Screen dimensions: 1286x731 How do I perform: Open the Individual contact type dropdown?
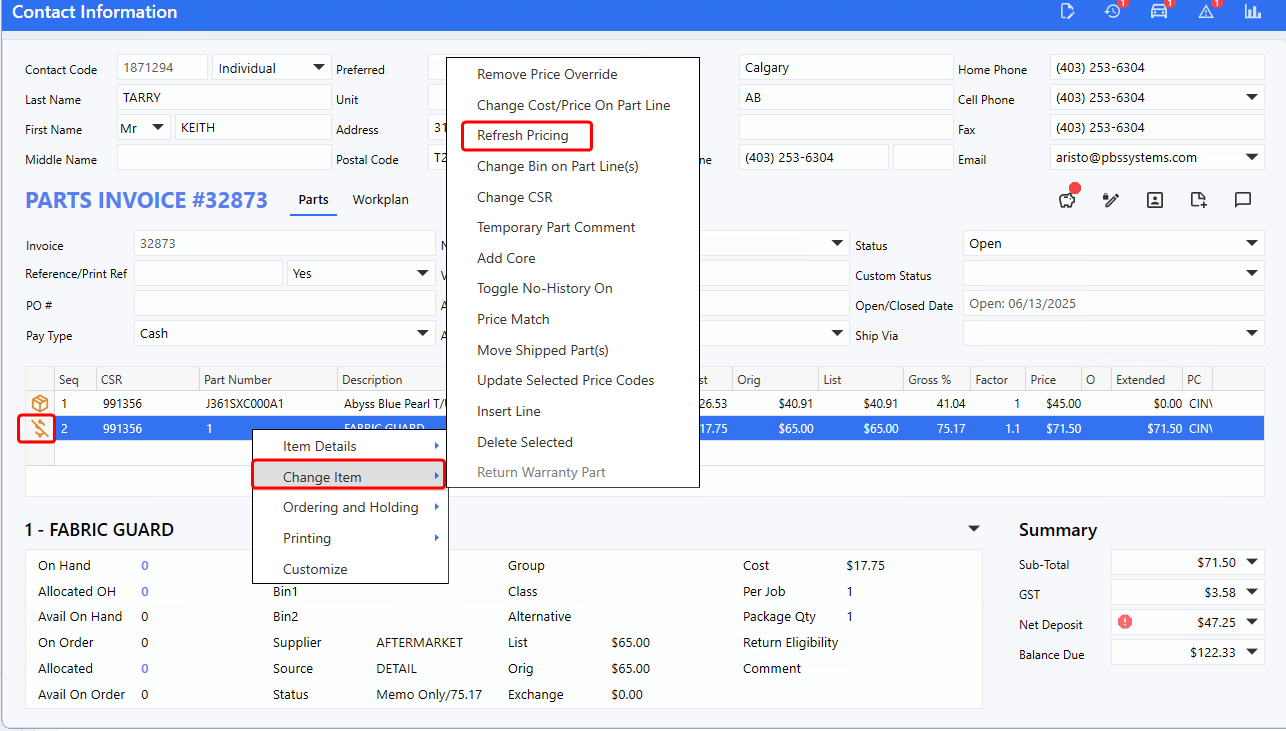click(318, 68)
